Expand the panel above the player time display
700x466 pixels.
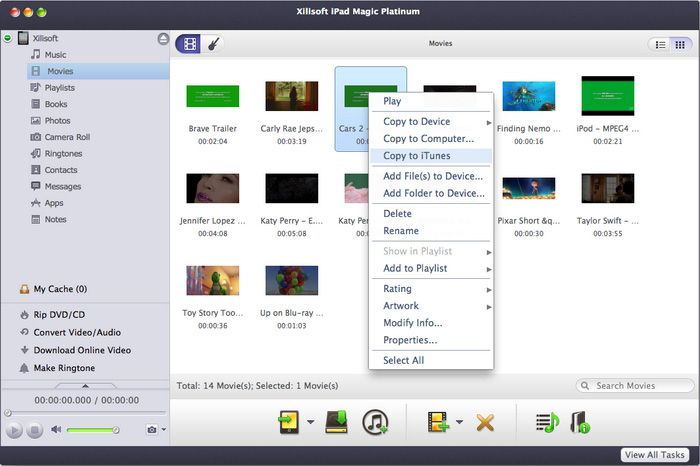pyautogui.click(x=85, y=385)
